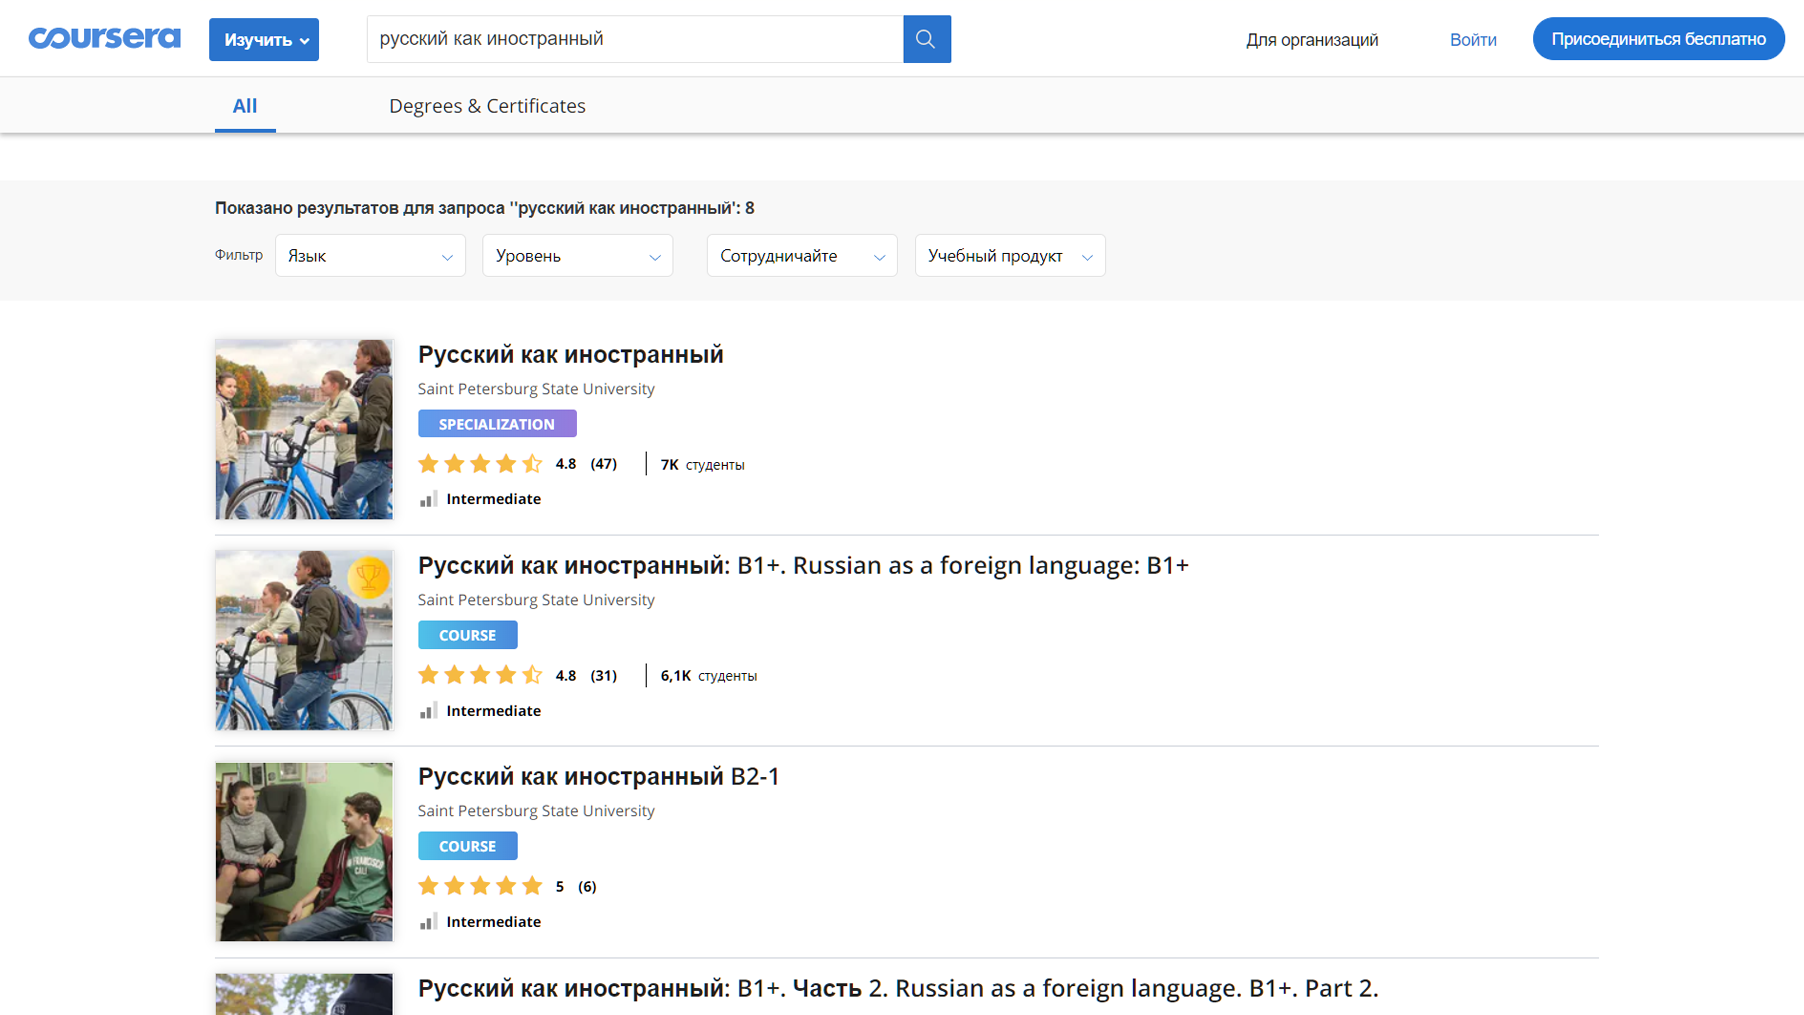Select the SPECIALIZATION badge on first result

tap(497, 423)
